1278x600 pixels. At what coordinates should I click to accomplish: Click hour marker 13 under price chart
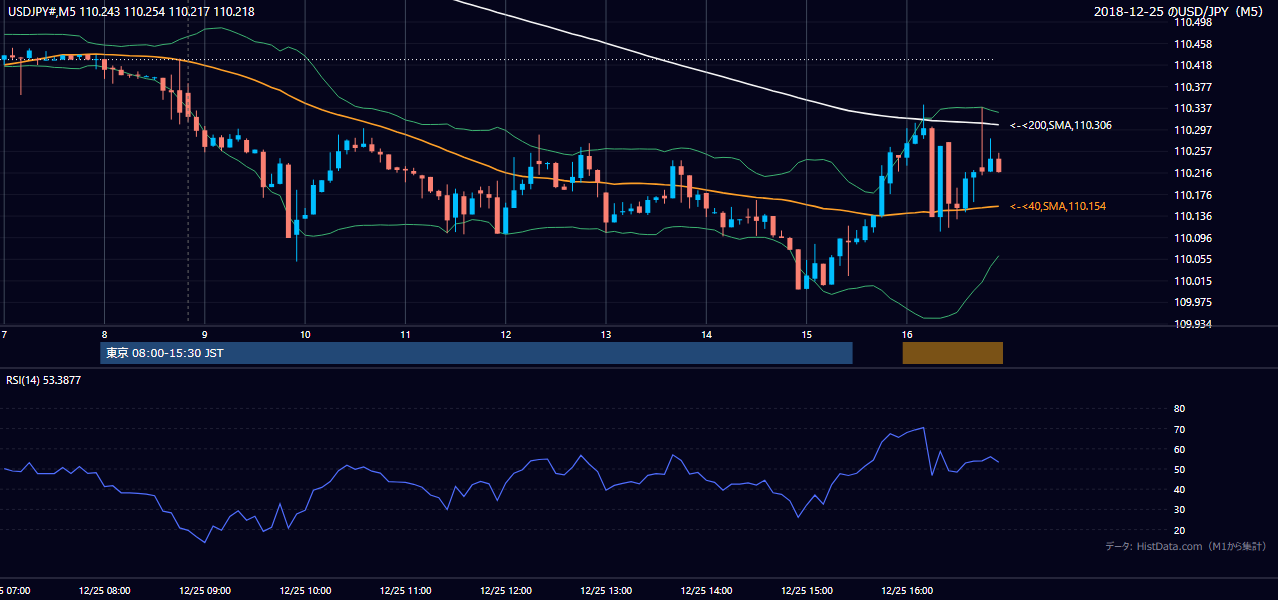(x=605, y=334)
